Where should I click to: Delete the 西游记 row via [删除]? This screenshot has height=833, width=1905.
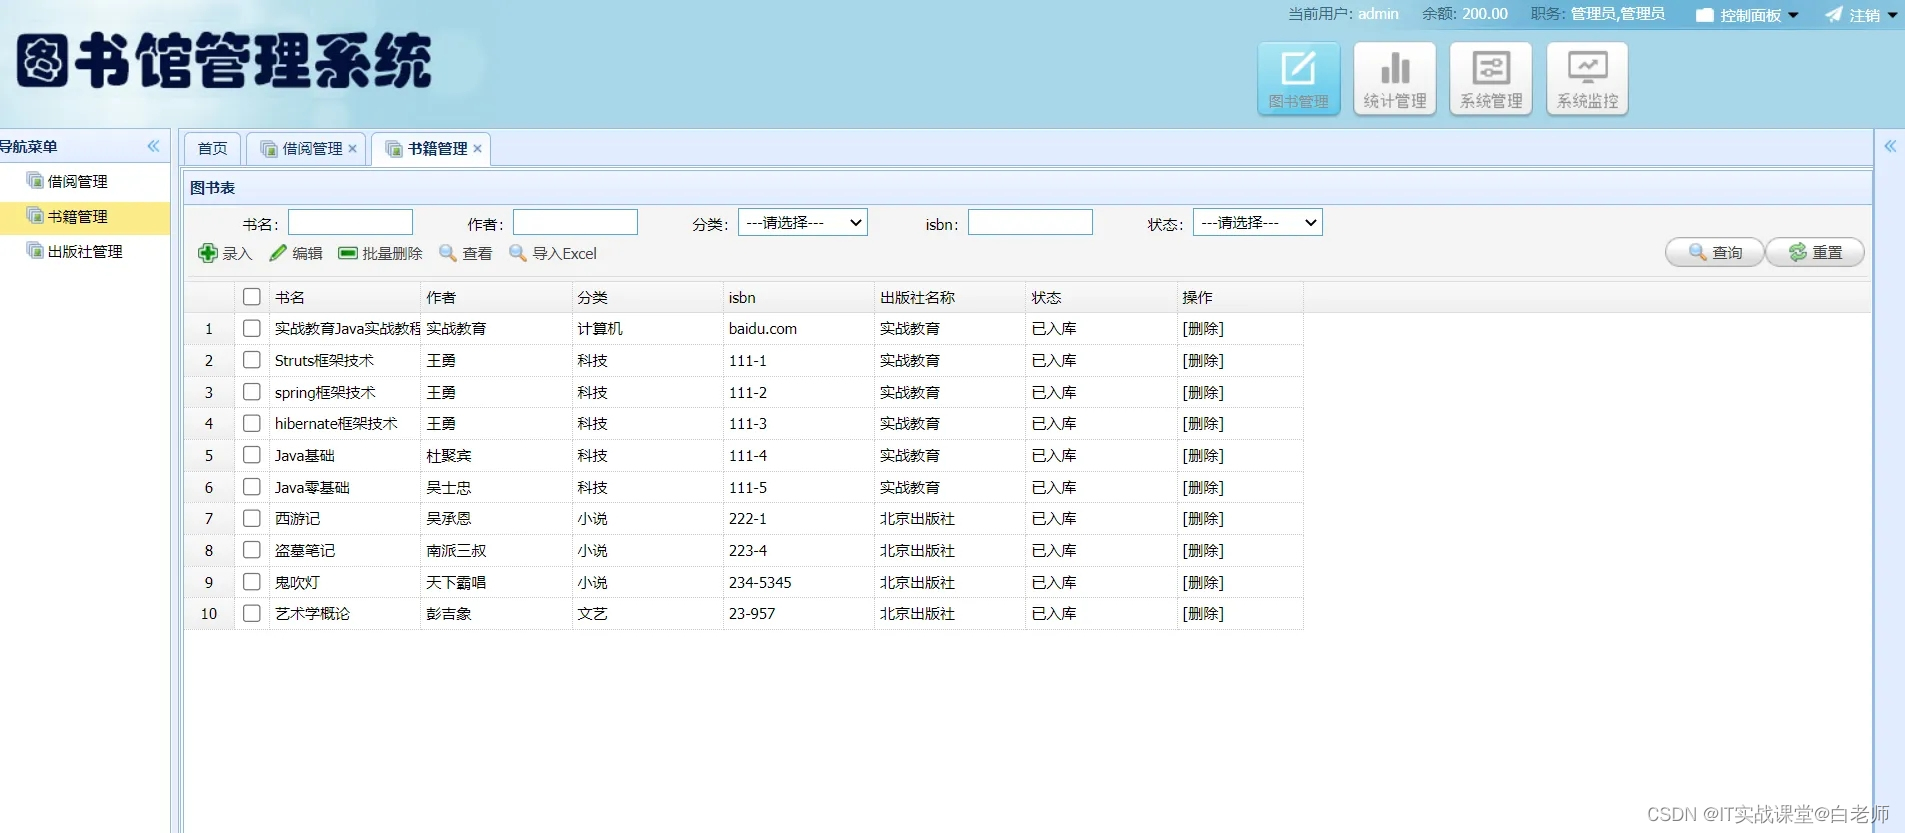point(1203,518)
